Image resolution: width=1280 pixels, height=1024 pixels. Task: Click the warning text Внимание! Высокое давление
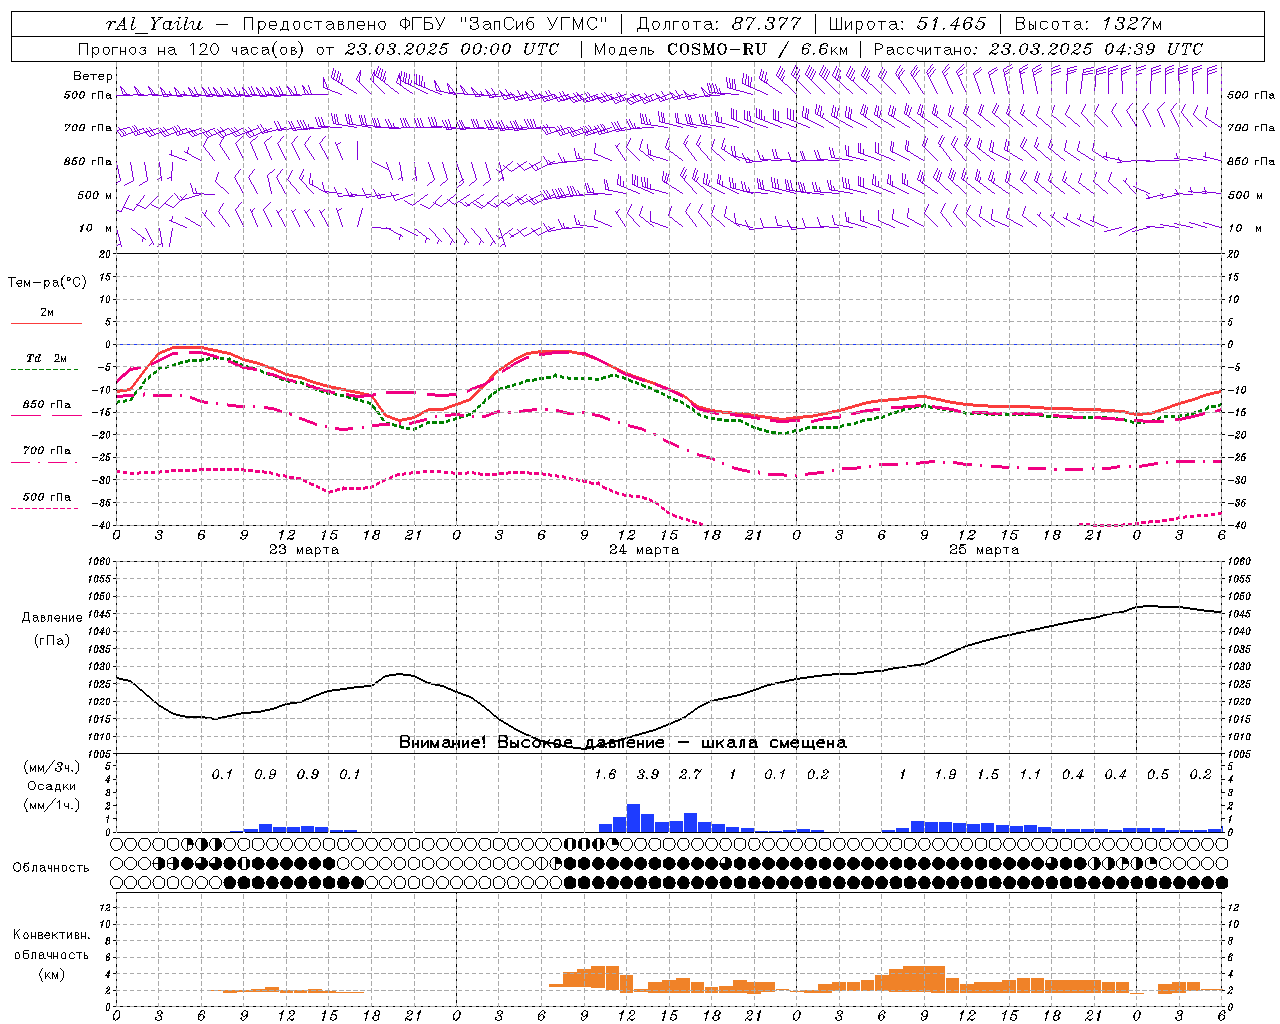pos(531,743)
